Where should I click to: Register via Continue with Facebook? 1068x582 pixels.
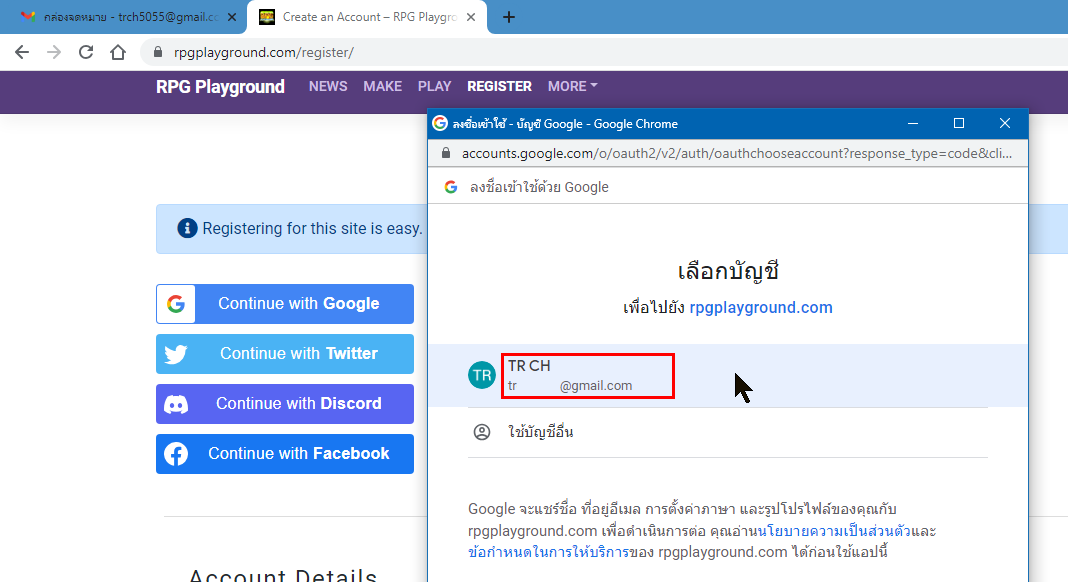285,454
